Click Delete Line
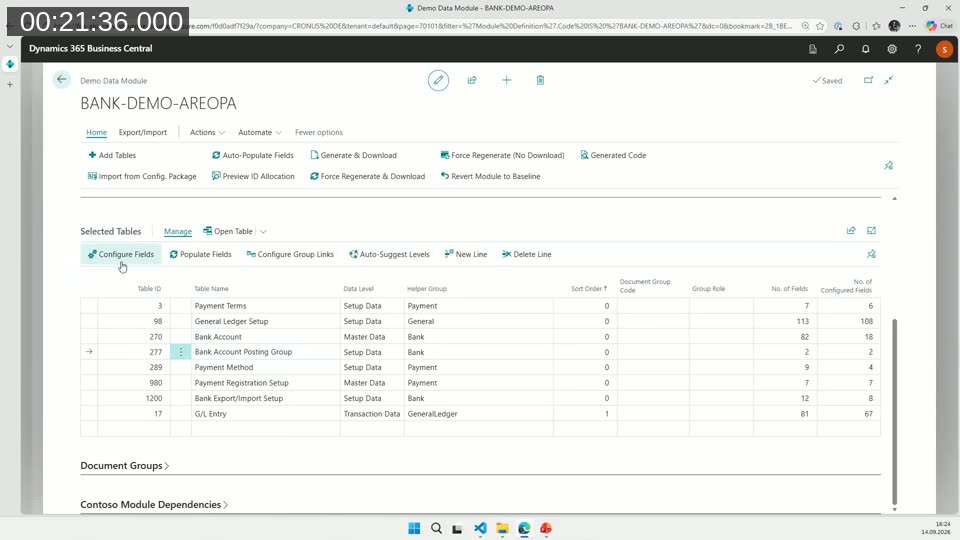 (x=527, y=254)
